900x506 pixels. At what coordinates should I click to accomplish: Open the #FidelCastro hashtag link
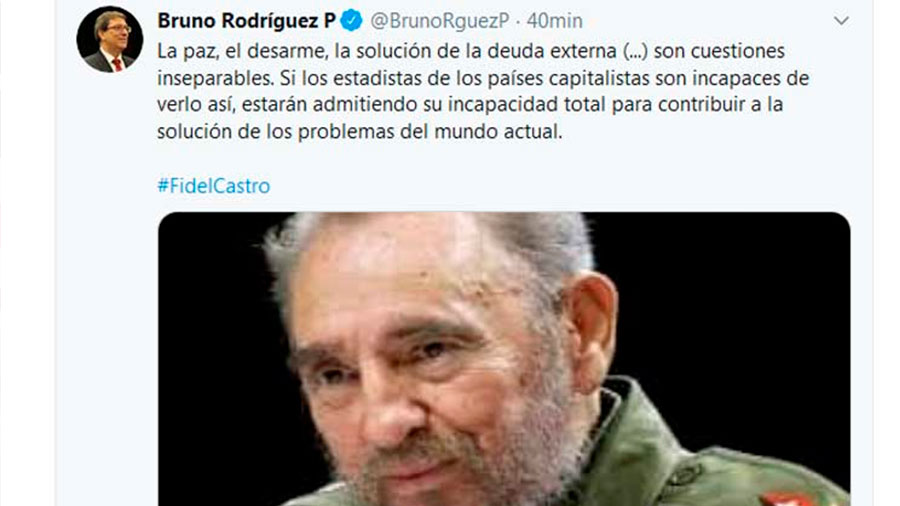214,186
